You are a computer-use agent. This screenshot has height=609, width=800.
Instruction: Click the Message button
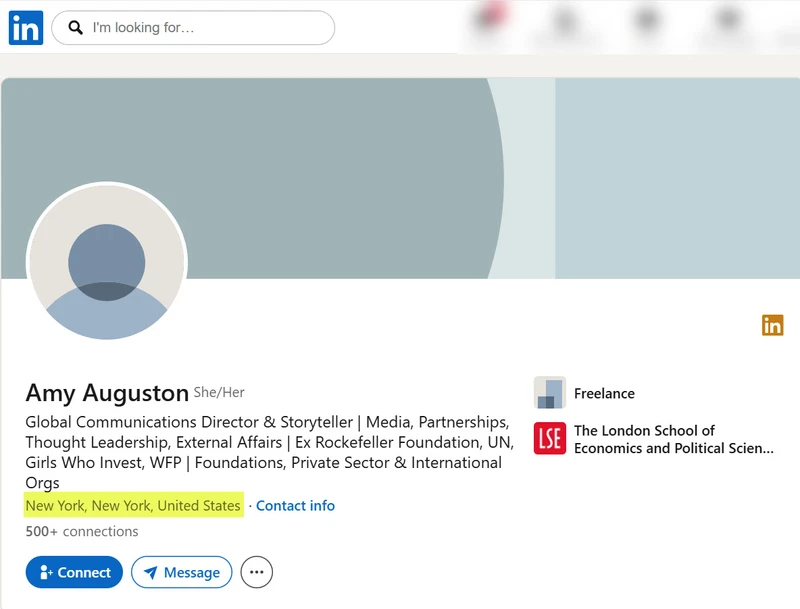tap(182, 572)
